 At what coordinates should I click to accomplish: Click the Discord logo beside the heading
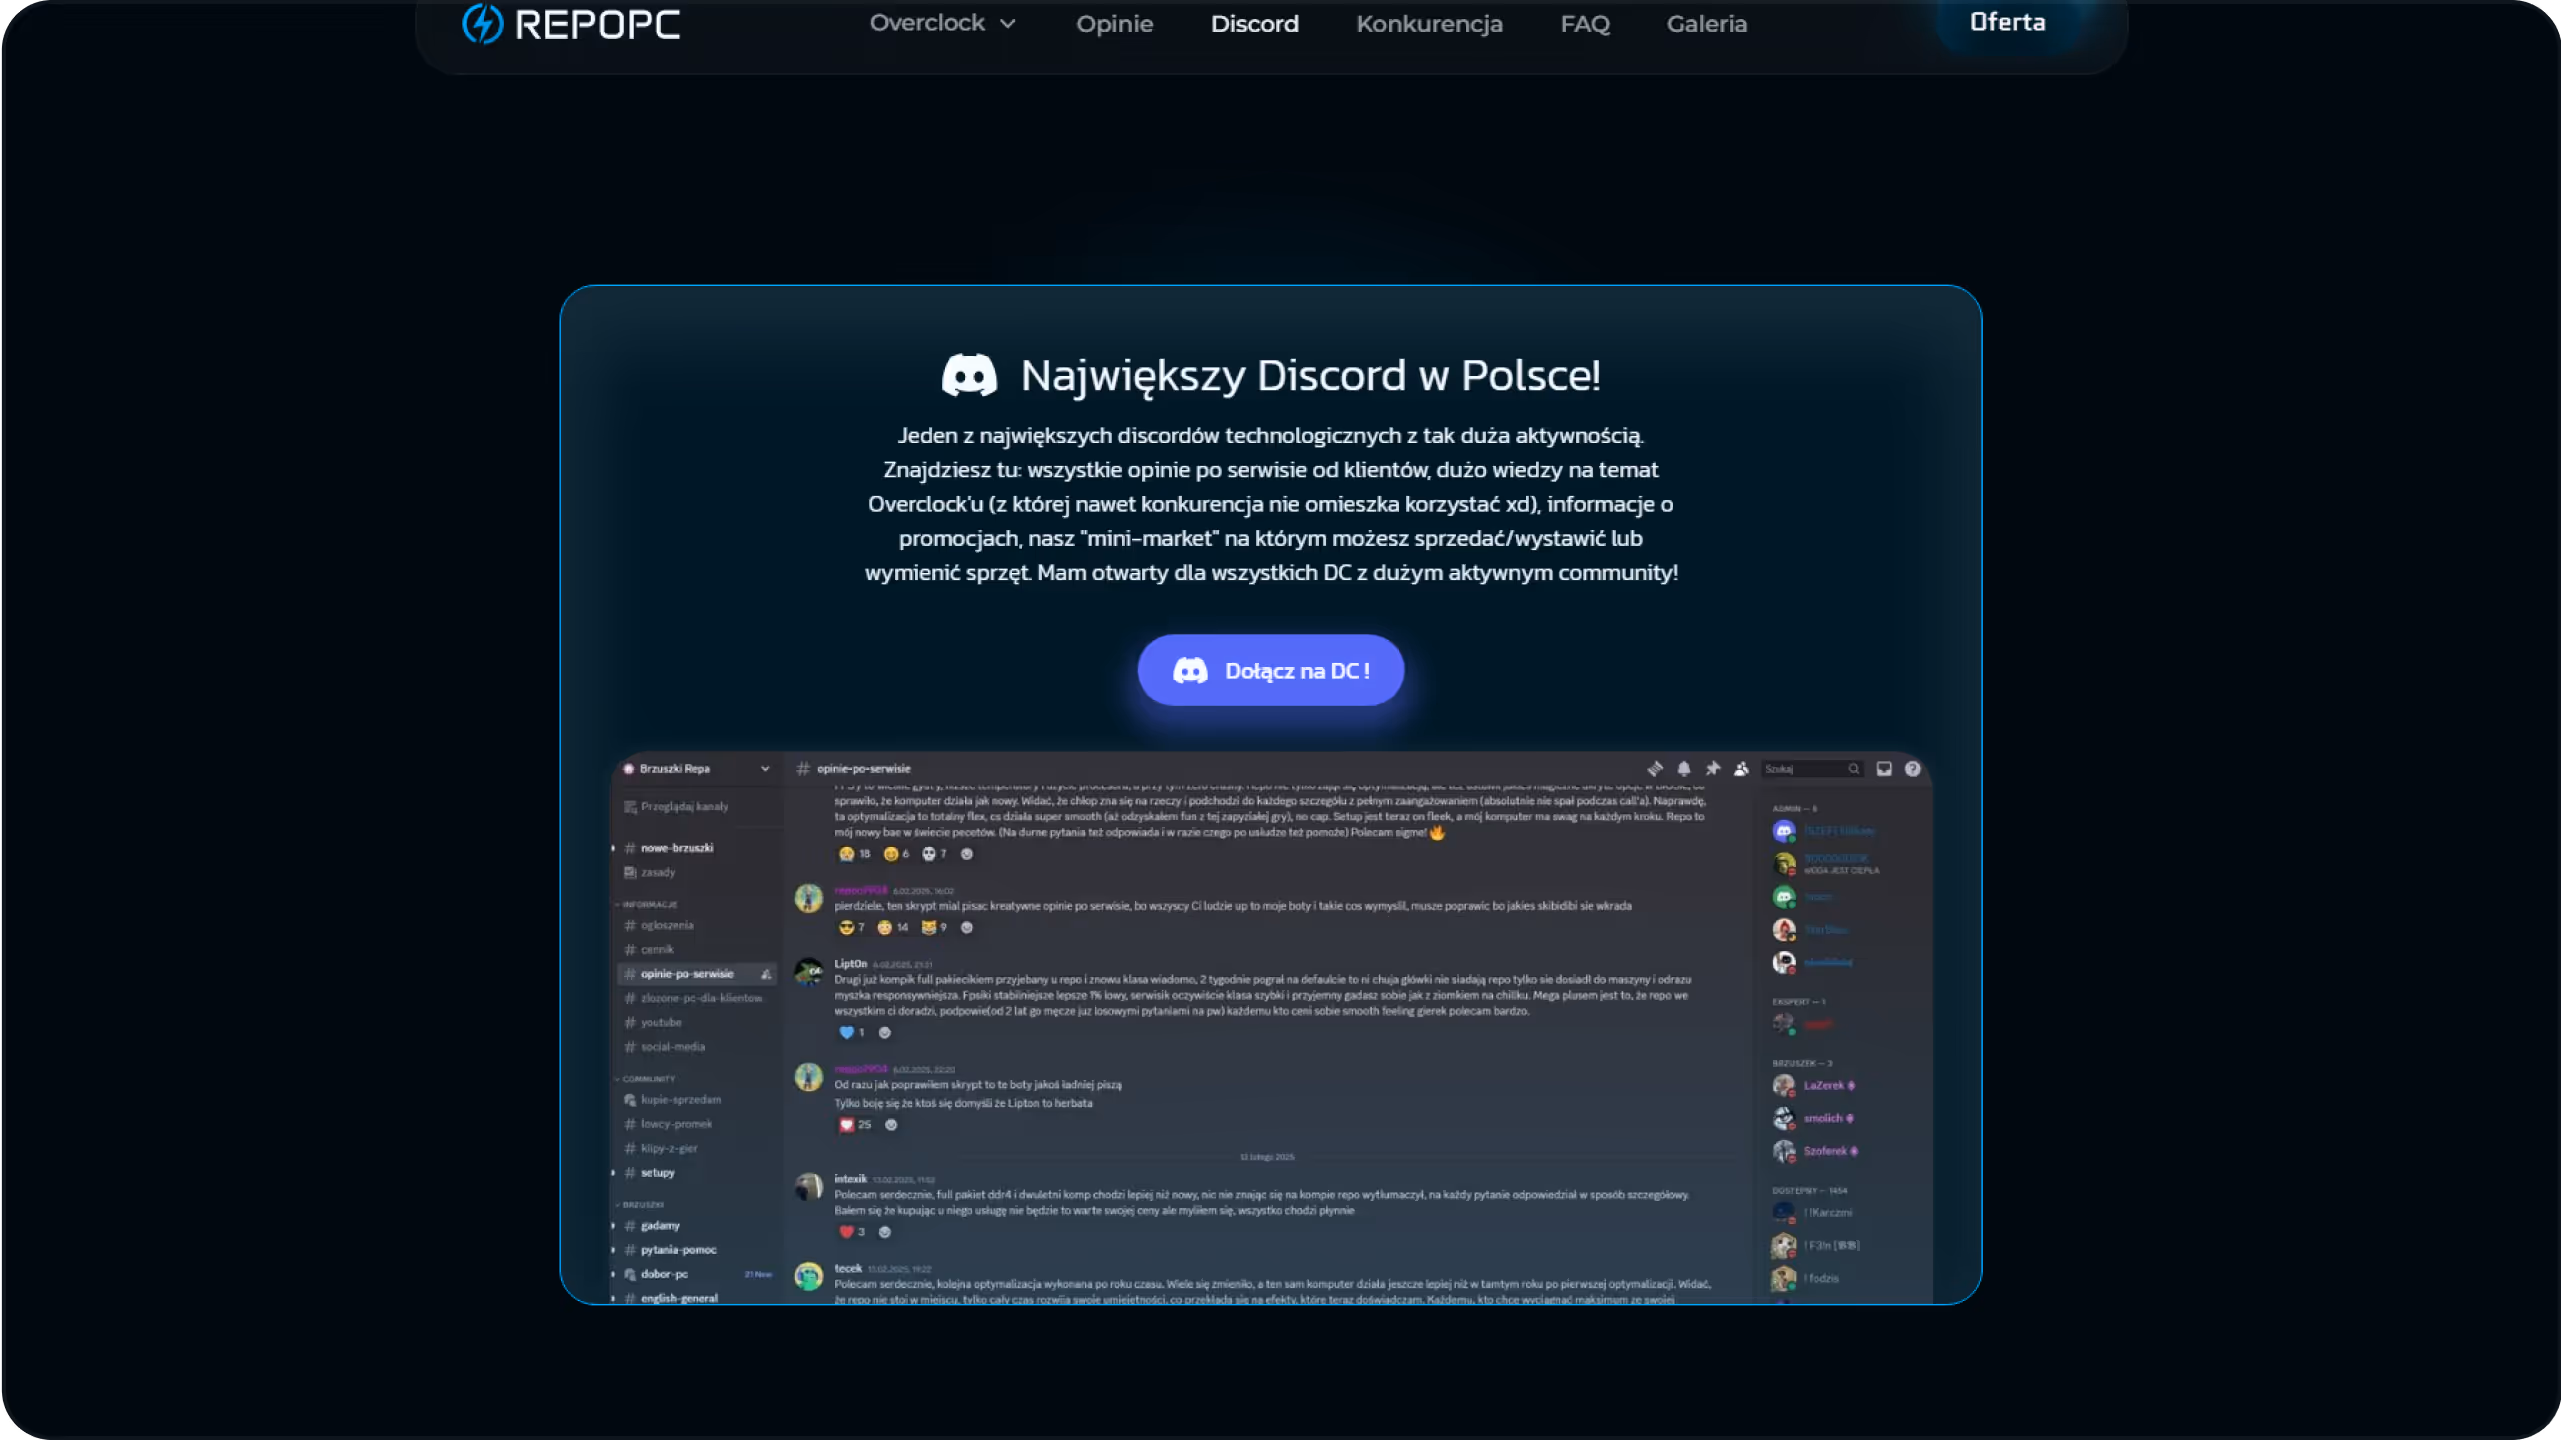click(969, 375)
